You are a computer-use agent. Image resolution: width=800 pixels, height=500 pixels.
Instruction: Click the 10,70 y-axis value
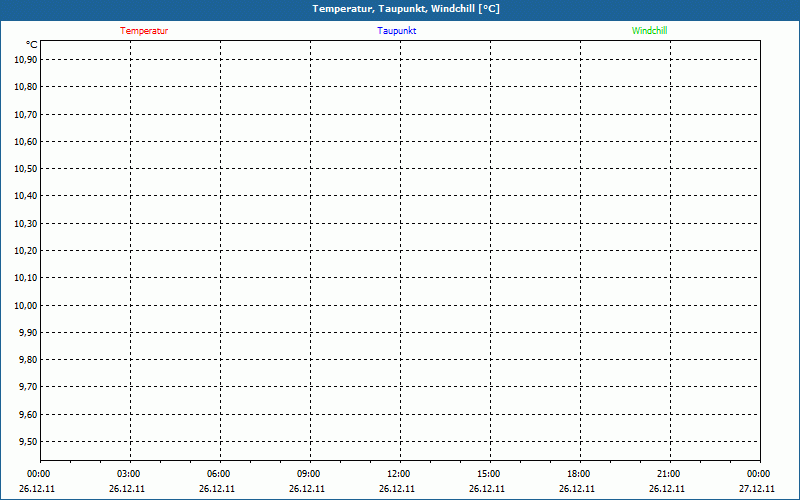coord(26,114)
